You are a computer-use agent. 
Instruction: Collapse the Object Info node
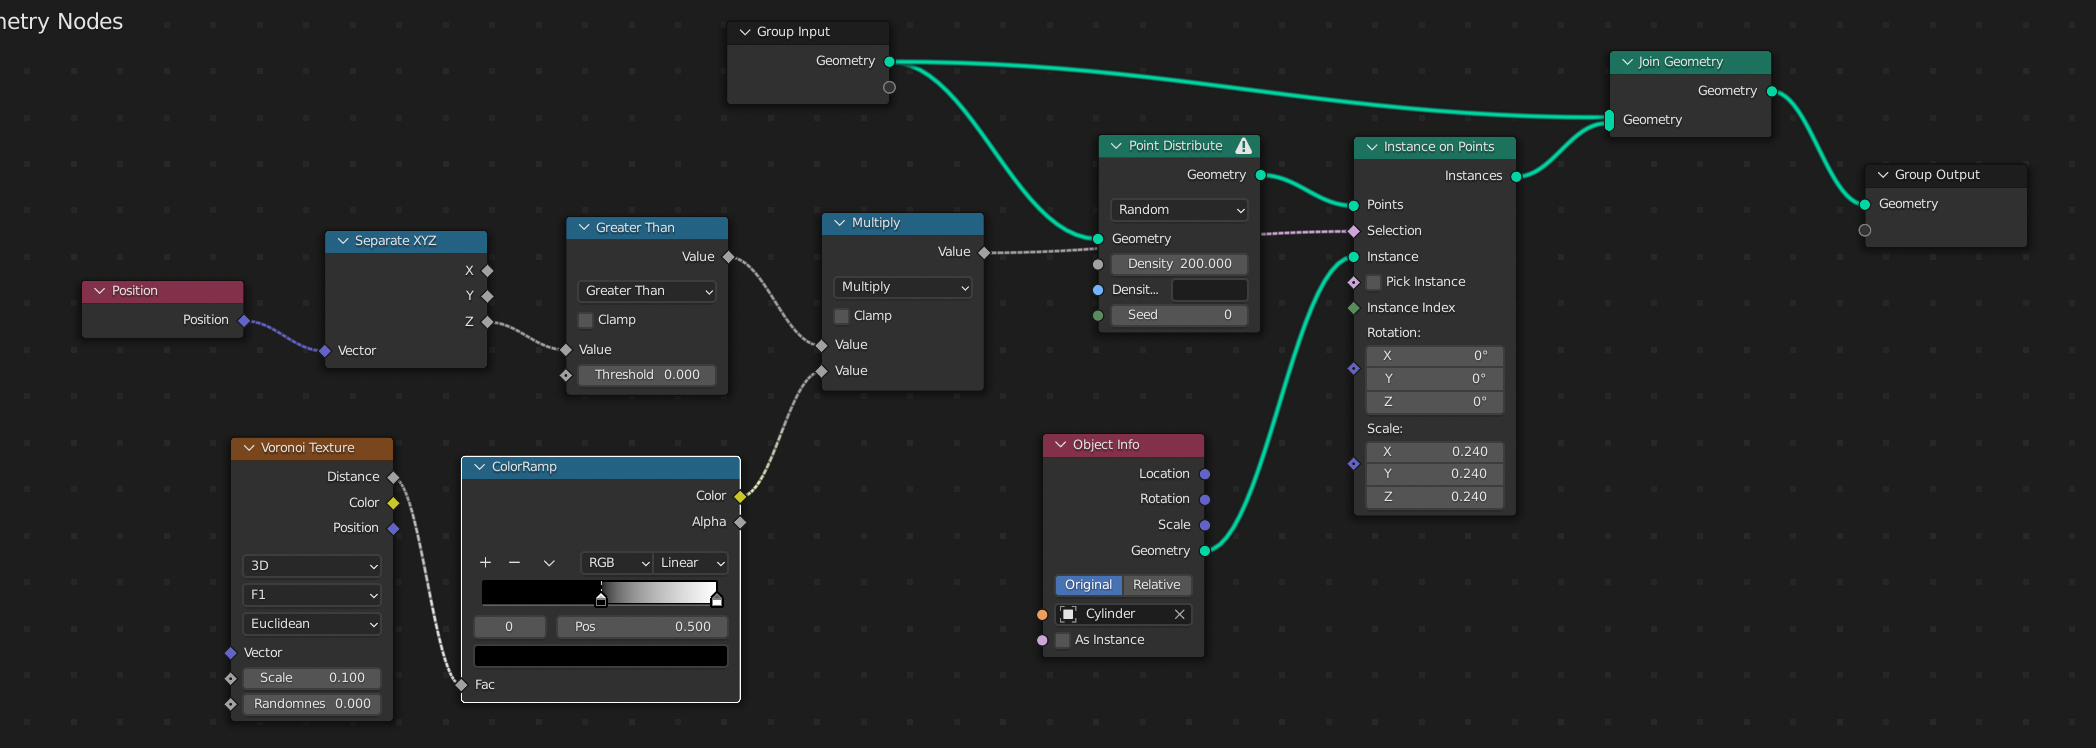(1061, 445)
